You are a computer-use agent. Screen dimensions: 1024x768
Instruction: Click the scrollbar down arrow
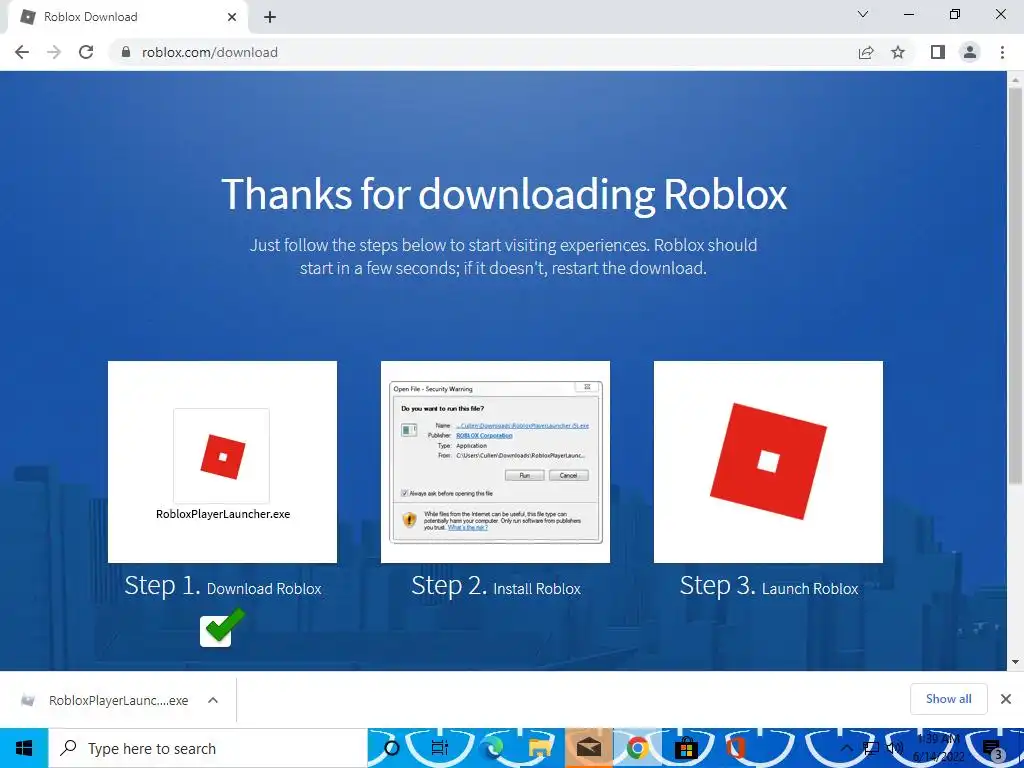click(x=1015, y=662)
